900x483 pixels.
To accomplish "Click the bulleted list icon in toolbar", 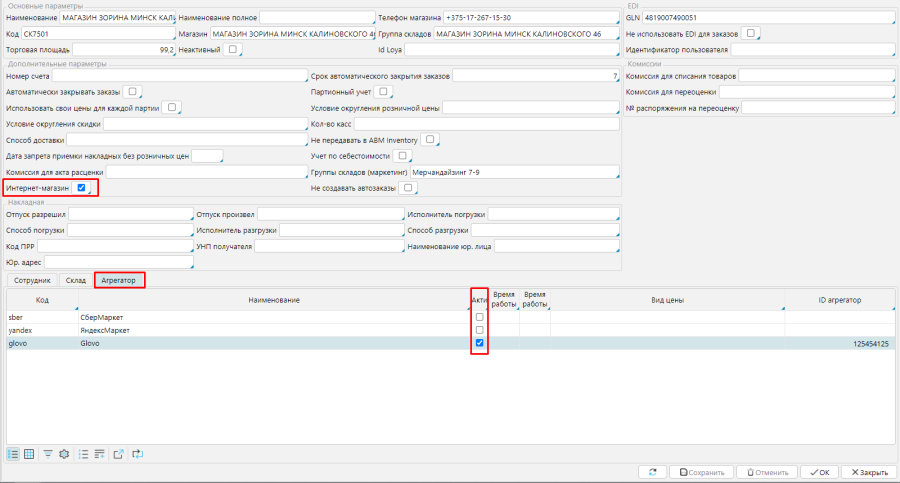I will [x=83, y=454].
